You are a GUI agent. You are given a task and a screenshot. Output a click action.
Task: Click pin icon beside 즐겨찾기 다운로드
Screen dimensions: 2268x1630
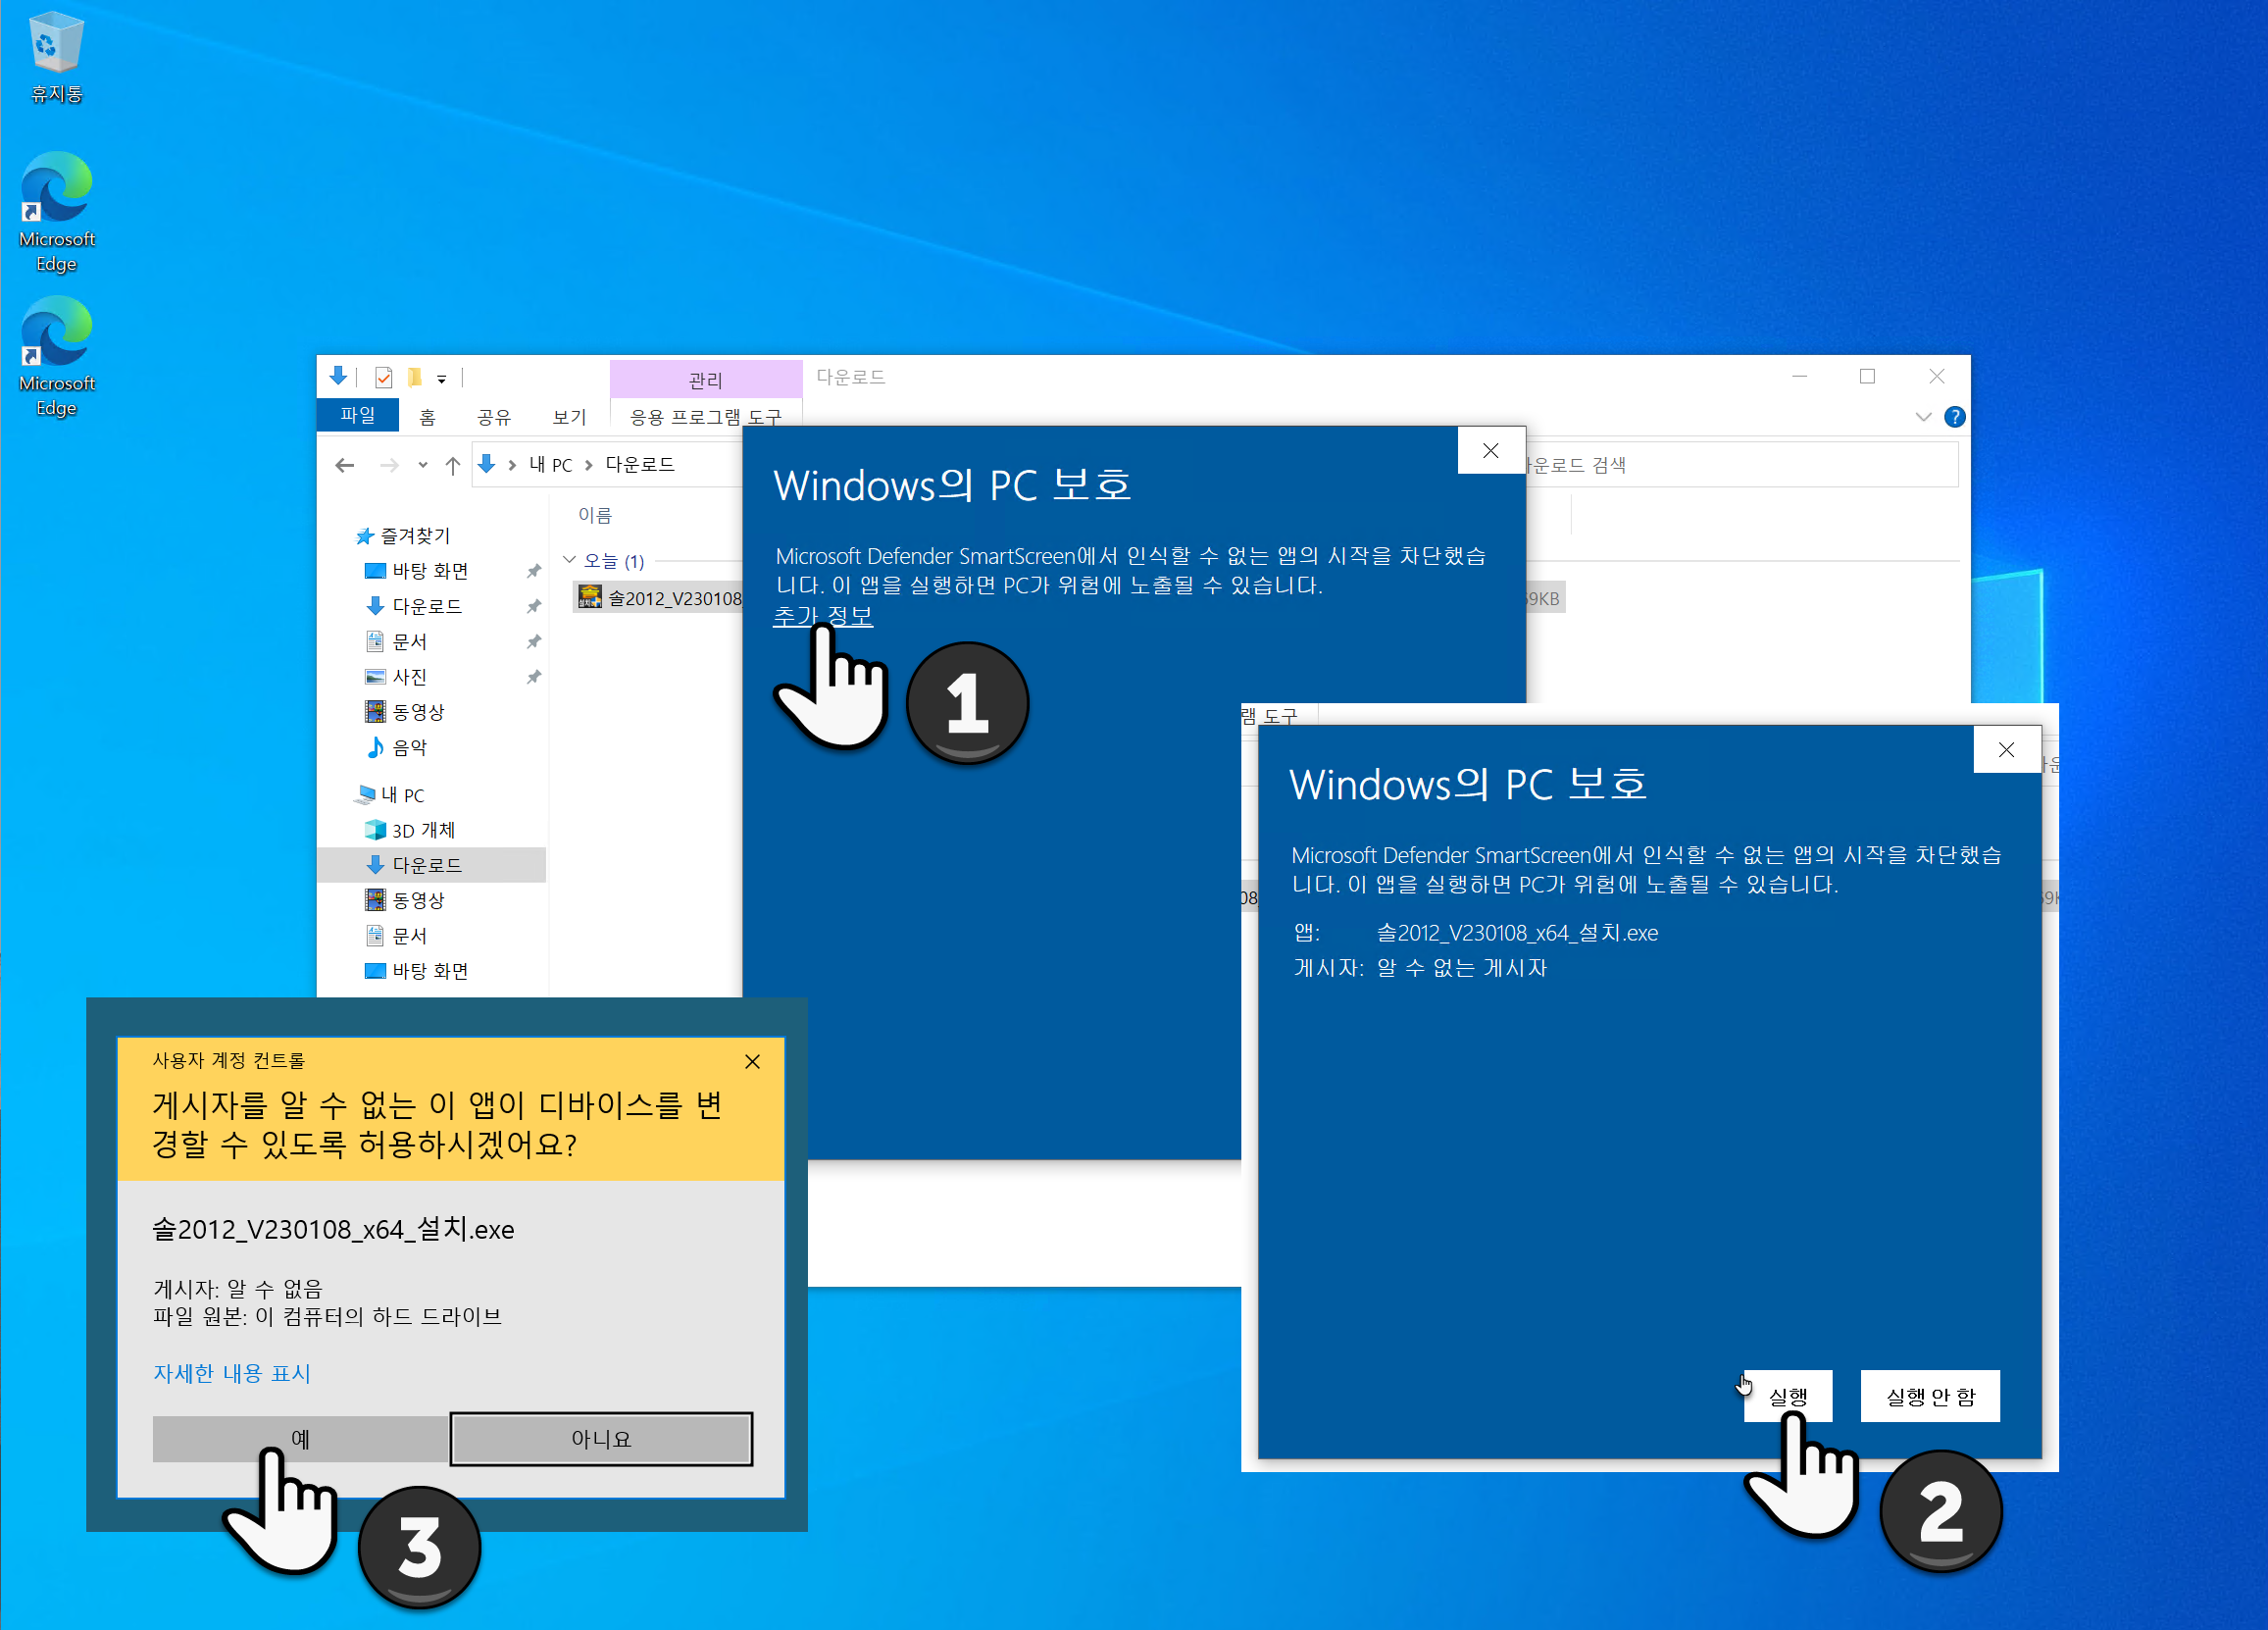point(534,606)
